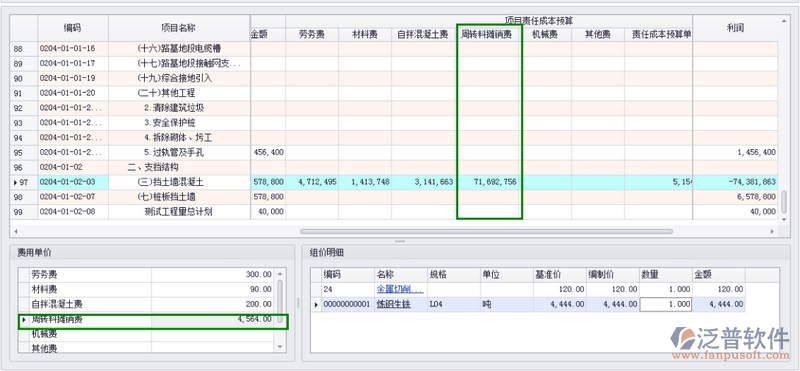The image size is (800, 371).
Task: Click the 费用单价 list's scroll-up arrow
Action: point(280,274)
